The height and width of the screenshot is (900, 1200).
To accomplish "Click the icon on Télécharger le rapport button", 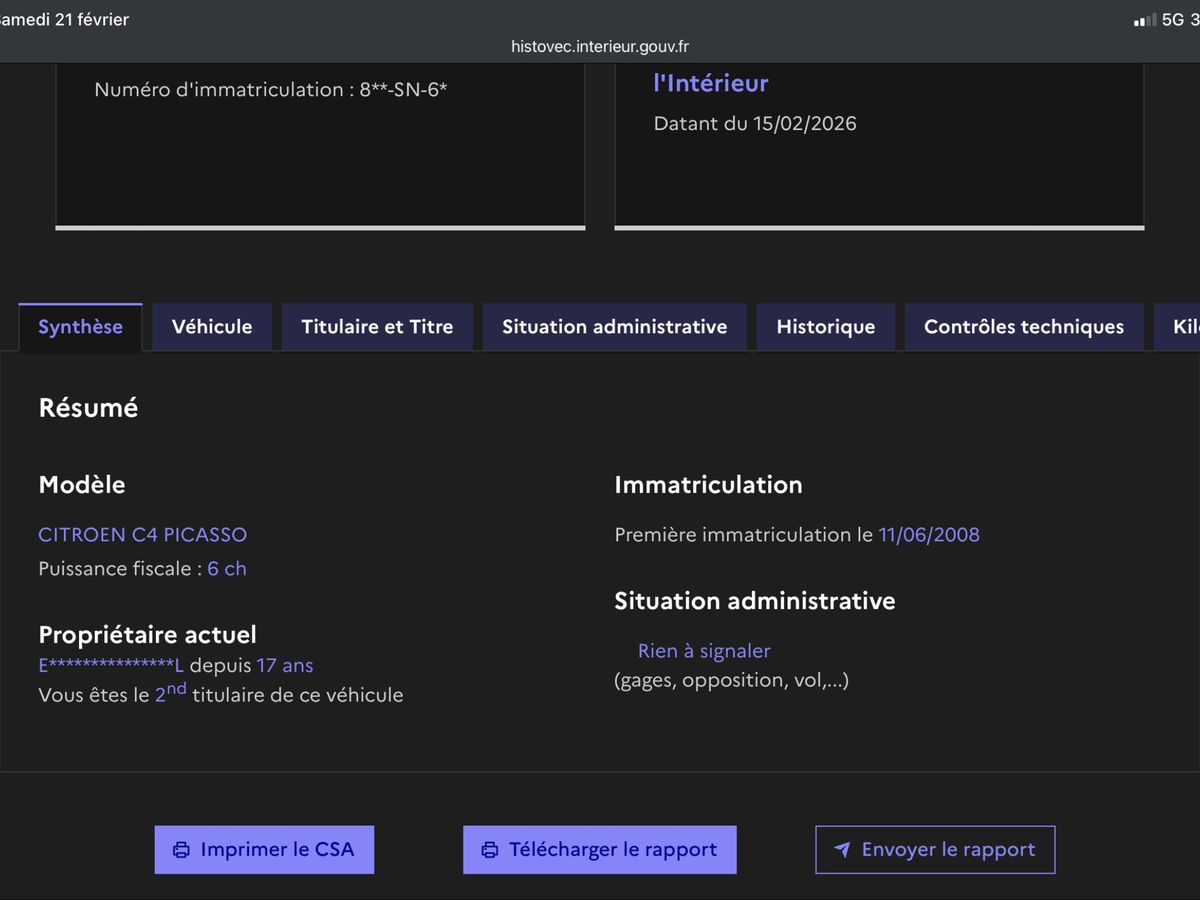I will 490,850.
